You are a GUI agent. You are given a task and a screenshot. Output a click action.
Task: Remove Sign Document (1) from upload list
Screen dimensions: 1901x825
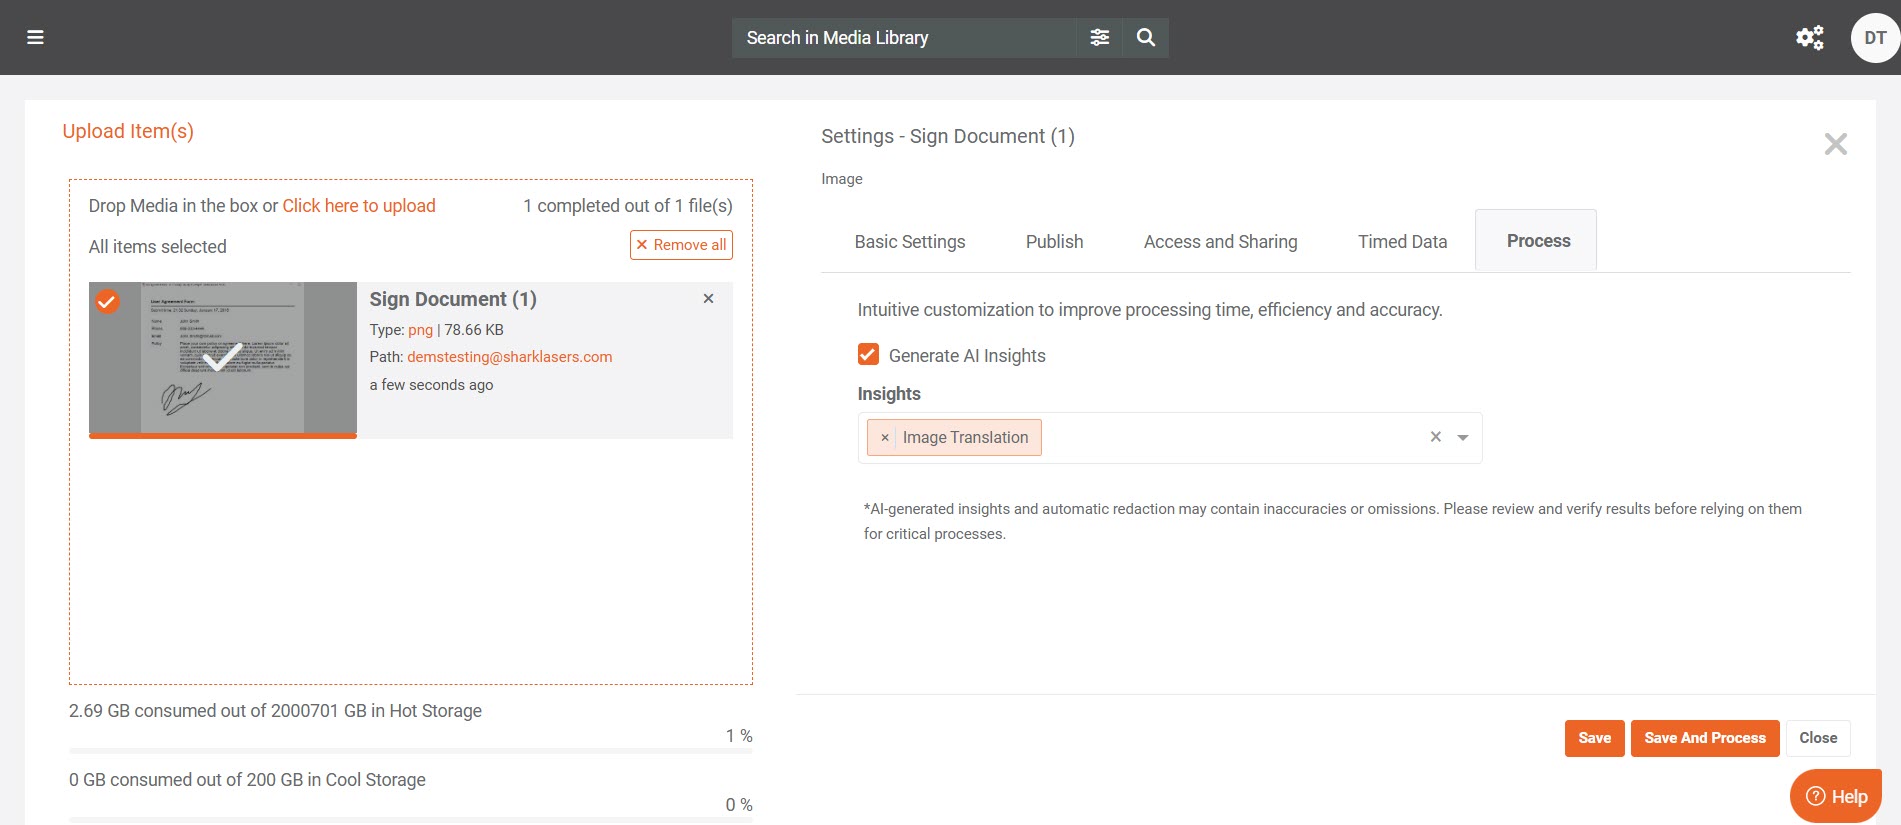click(708, 299)
